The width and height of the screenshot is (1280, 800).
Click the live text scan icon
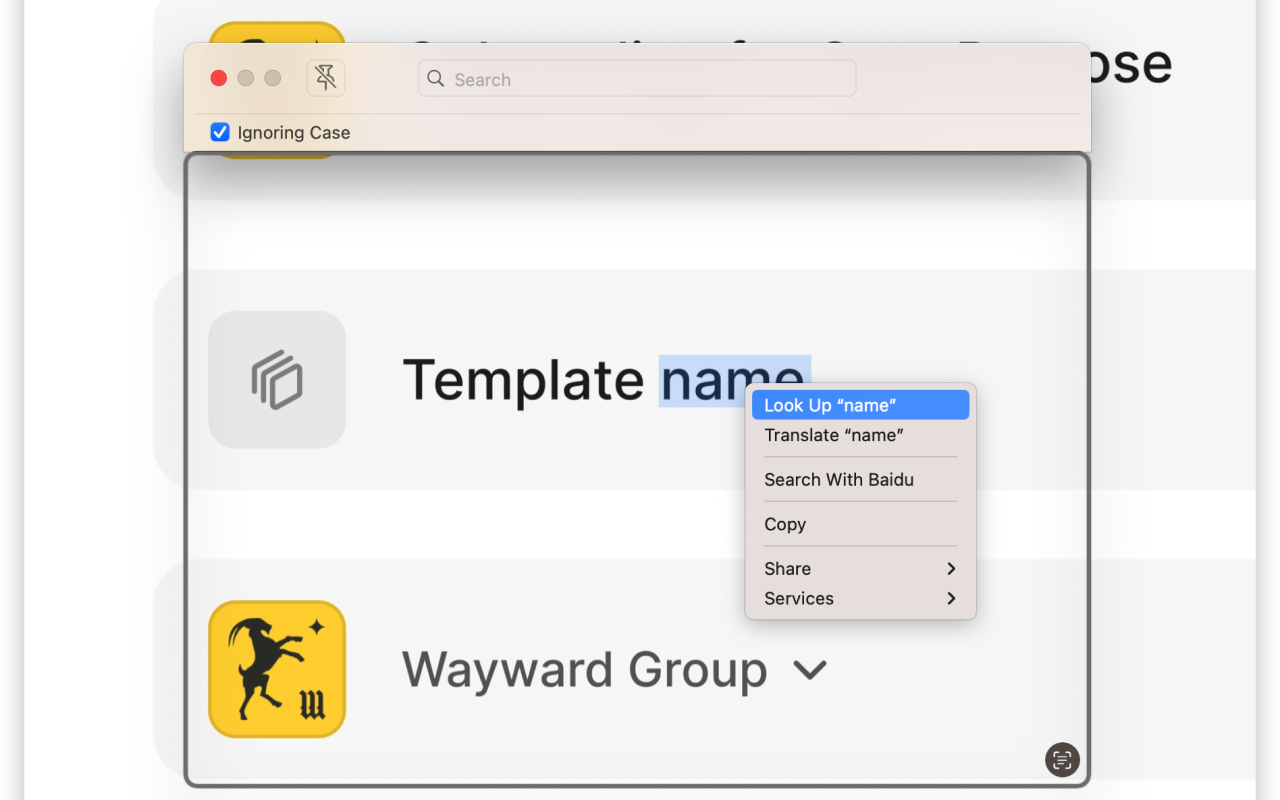[x=1062, y=759]
